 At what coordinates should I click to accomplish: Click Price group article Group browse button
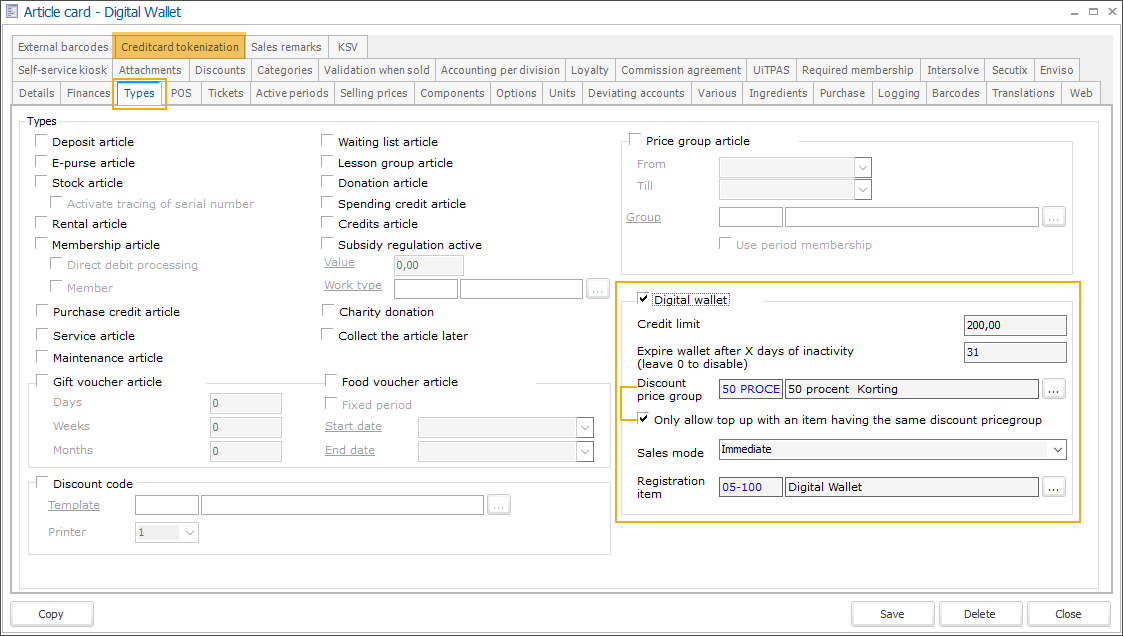[x=1054, y=217]
